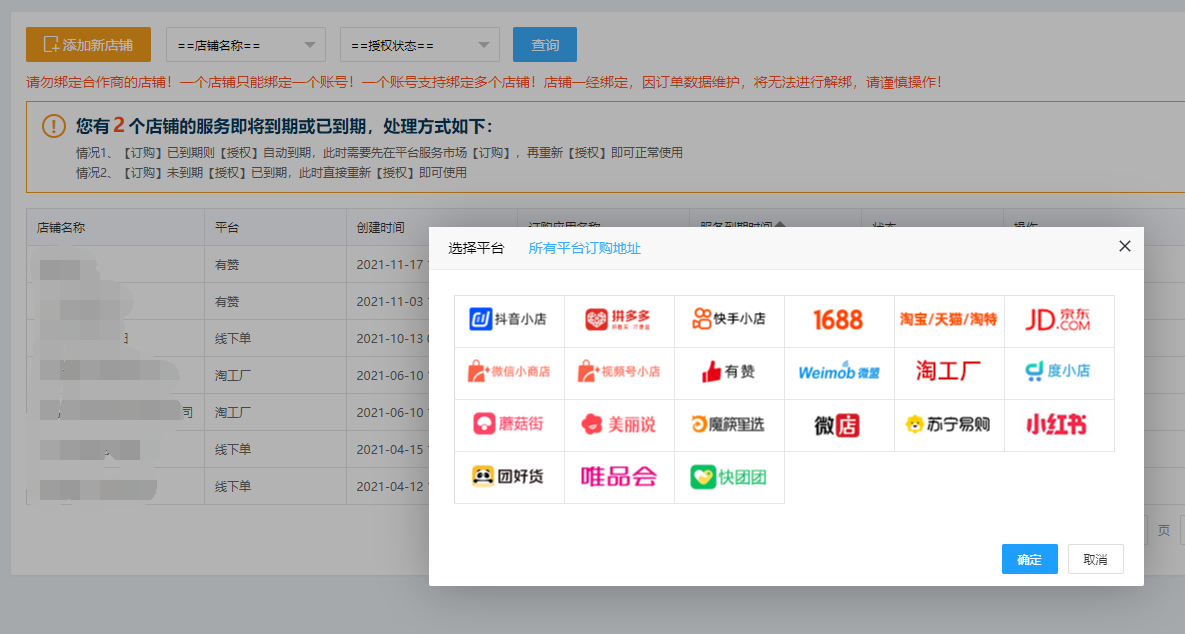Viewport: 1185px width, 634px height.
Task: Select the 1688 platform logo
Action: 838,320
